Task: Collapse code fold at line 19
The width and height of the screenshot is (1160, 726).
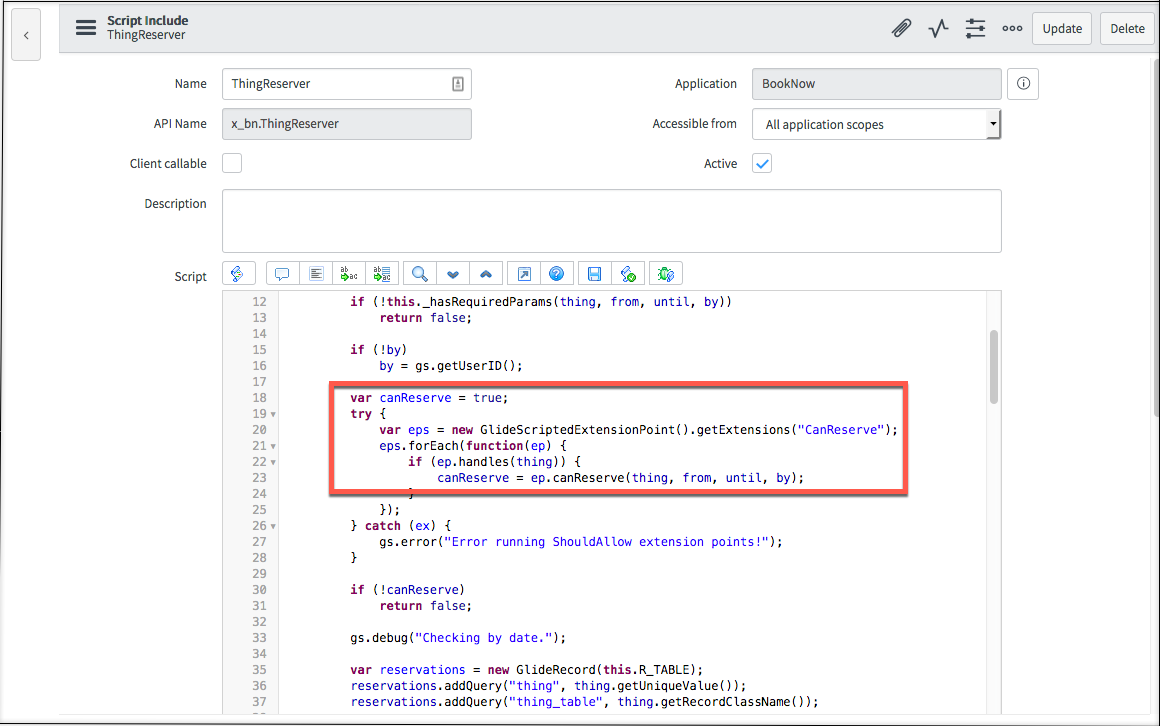Action: (274, 414)
